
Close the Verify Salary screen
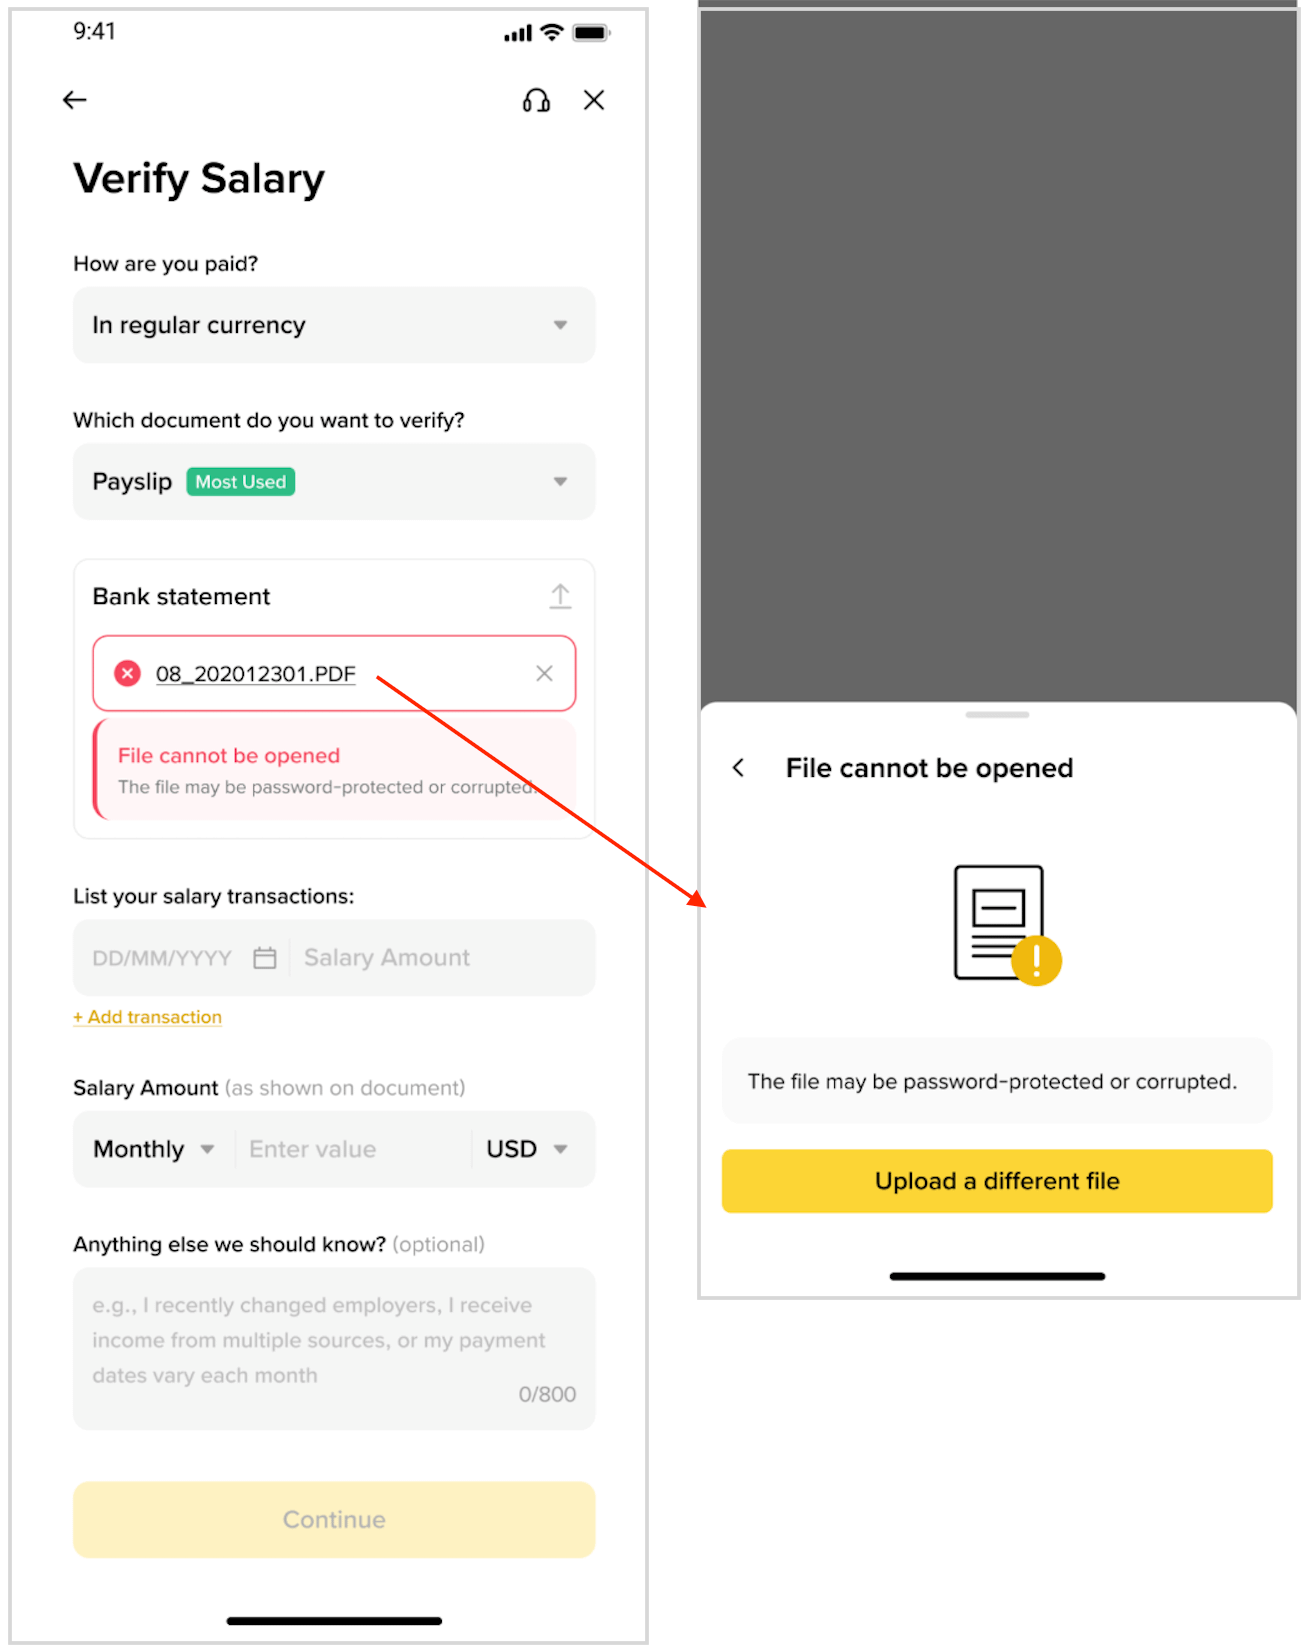point(594,100)
